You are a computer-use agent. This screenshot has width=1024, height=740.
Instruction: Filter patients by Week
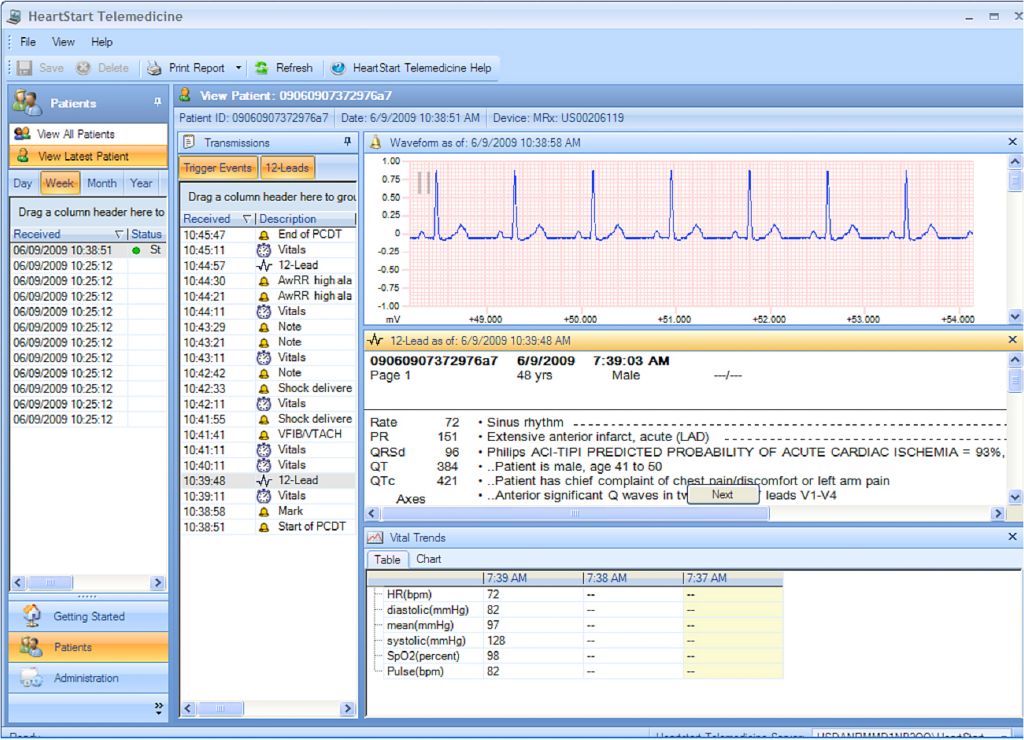click(x=59, y=184)
